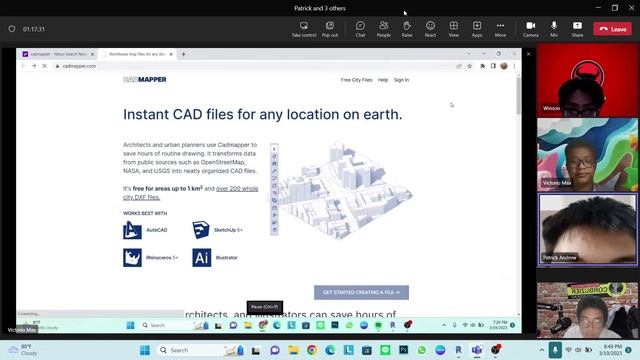640x360 pixels.
Task: Expand the system tray hidden icons chevron
Action: [x=541, y=350]
